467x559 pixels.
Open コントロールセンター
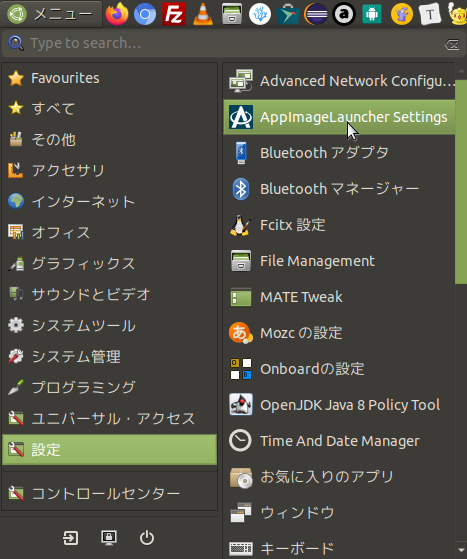109,494
